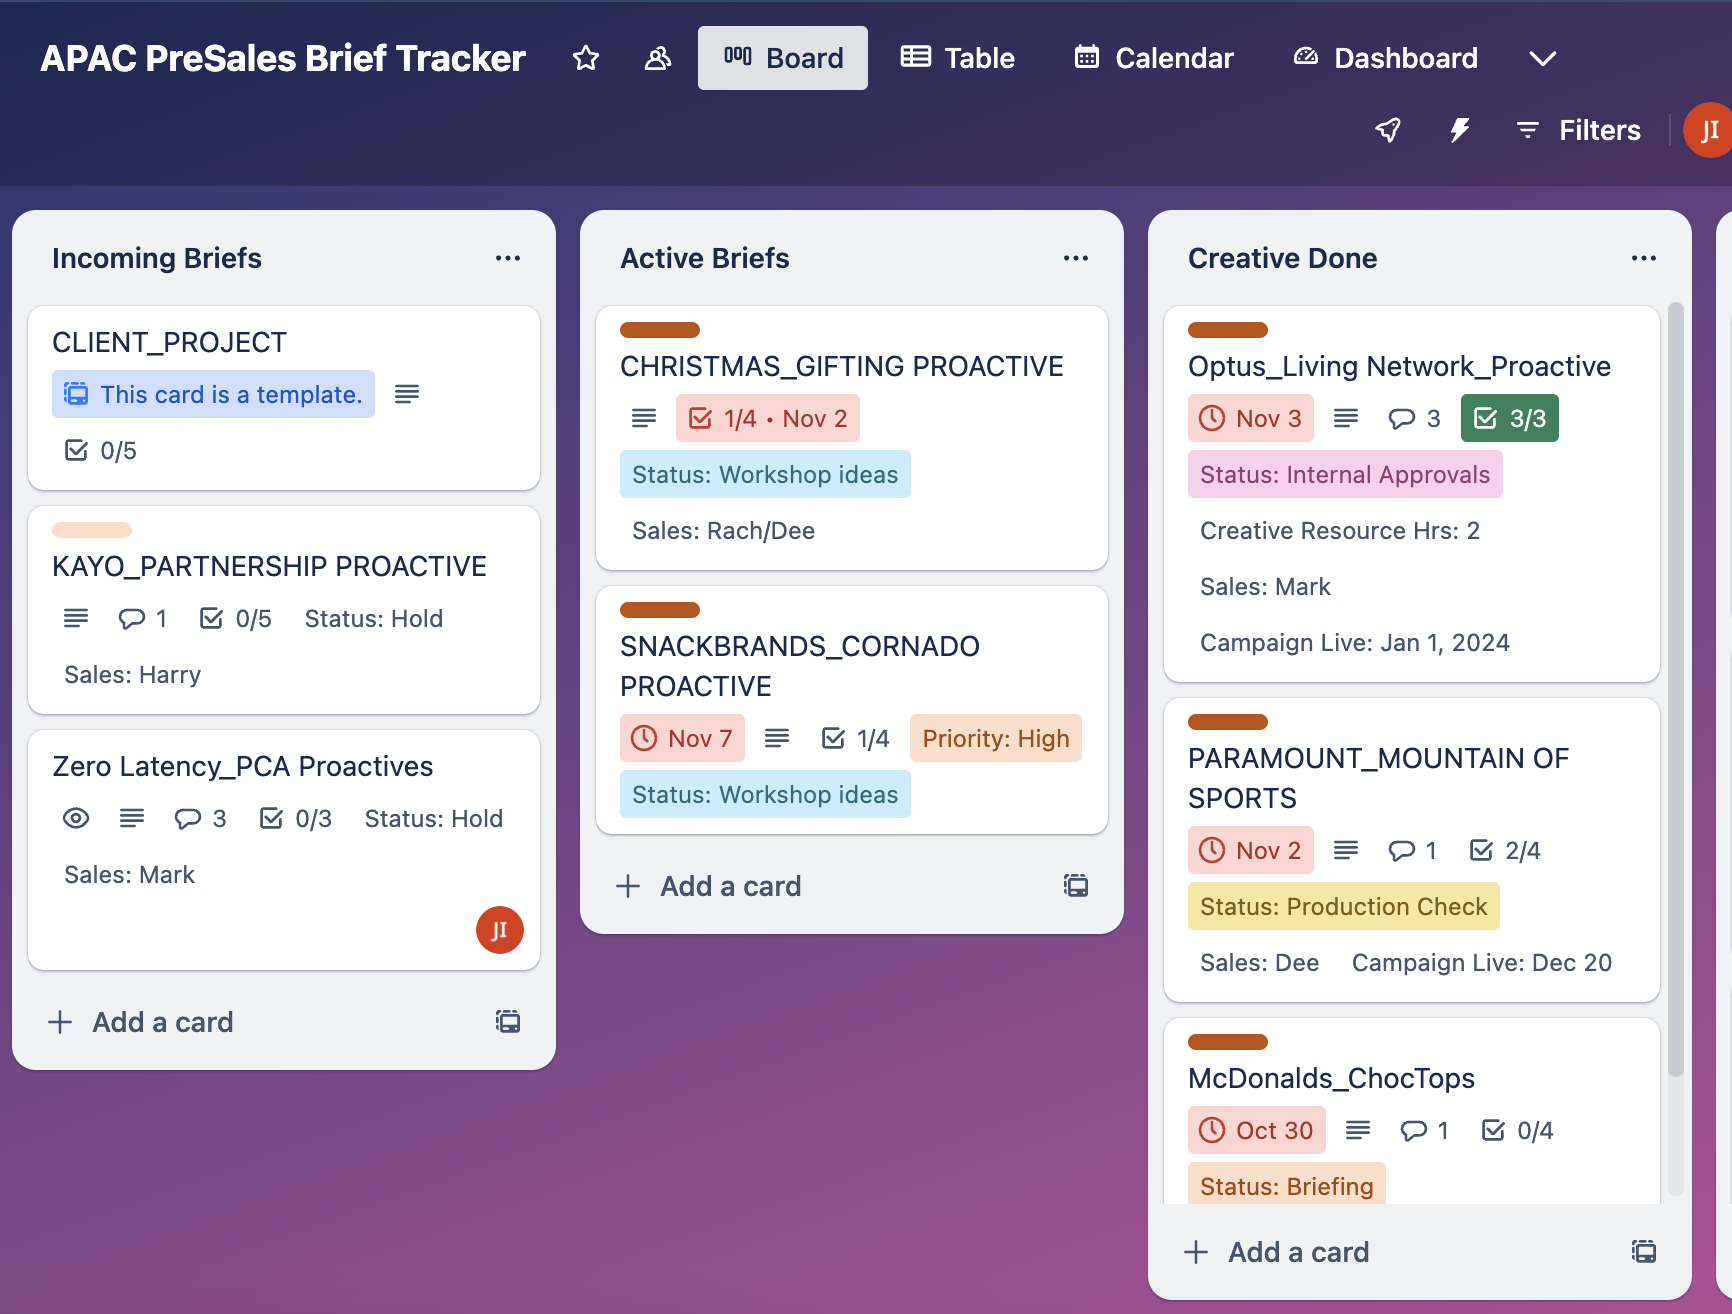Viewport: 1732px width, 1314px height.
Task: Open Filters for the board
Action: click(x=1578, y=130)
